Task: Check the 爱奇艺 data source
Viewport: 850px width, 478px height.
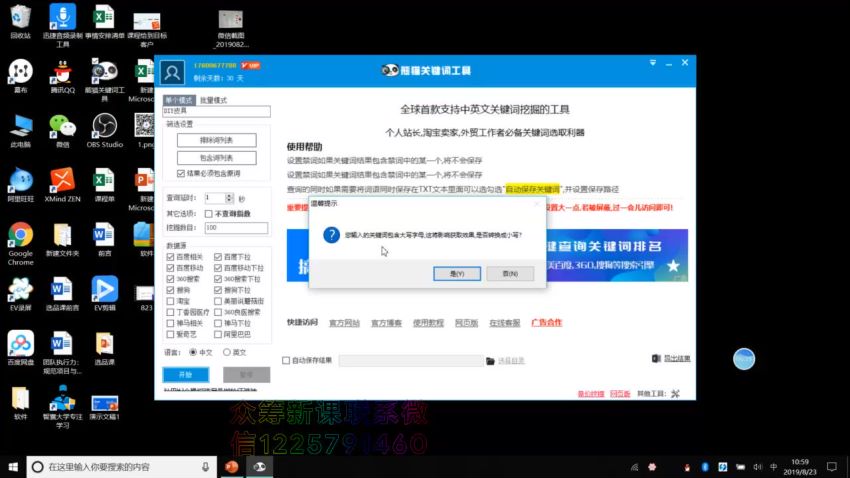Action: pos(170,334)
